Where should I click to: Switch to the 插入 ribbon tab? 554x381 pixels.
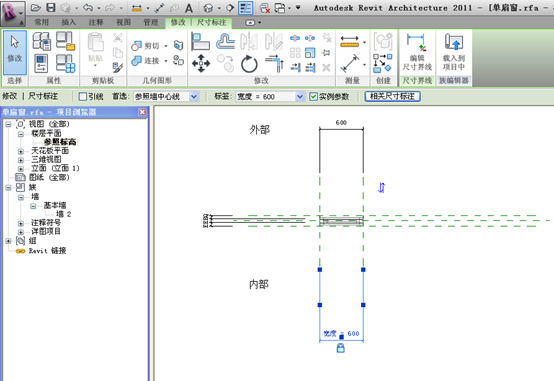pos(69,22)
